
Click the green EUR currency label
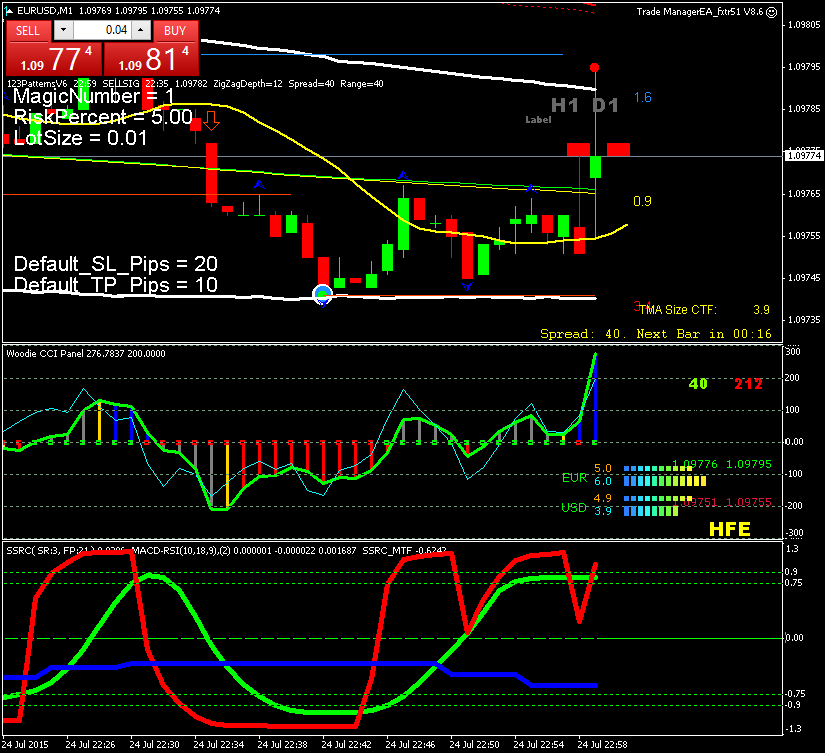tap(575, 478)
